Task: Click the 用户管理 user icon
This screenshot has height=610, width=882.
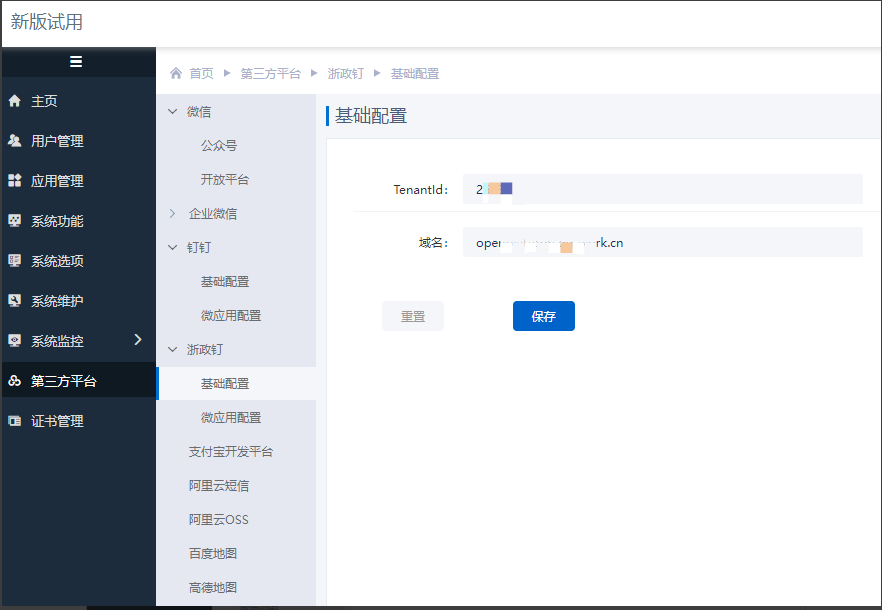Action: 15,141
